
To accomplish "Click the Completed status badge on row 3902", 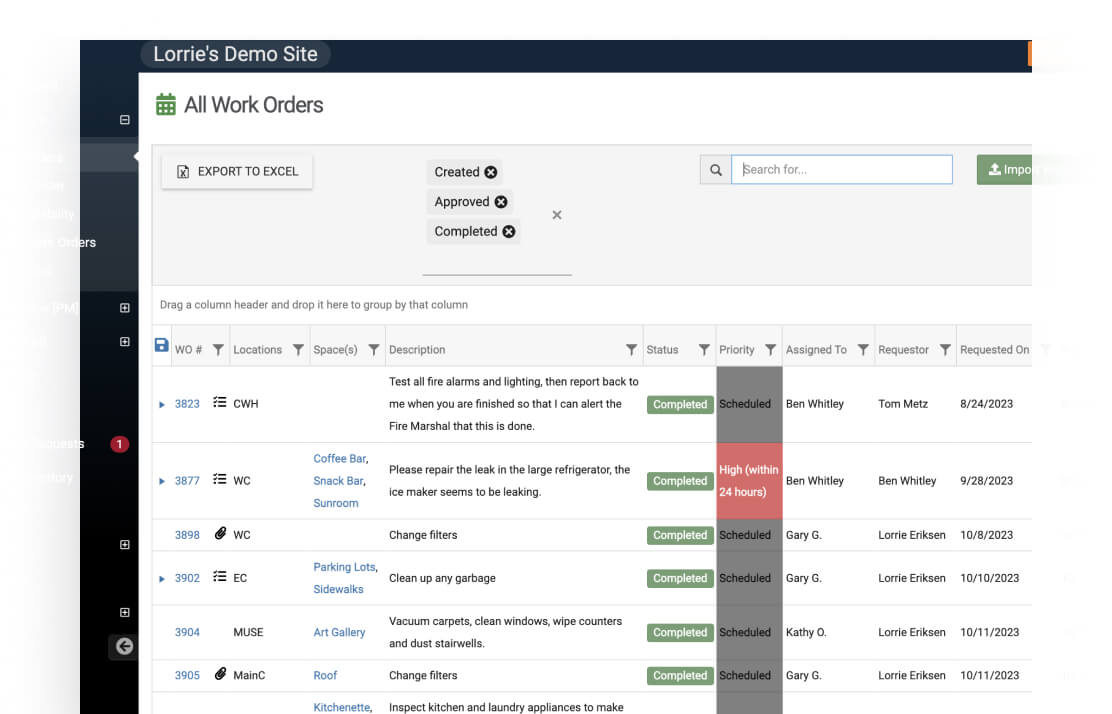I will (x=679, y=578).
